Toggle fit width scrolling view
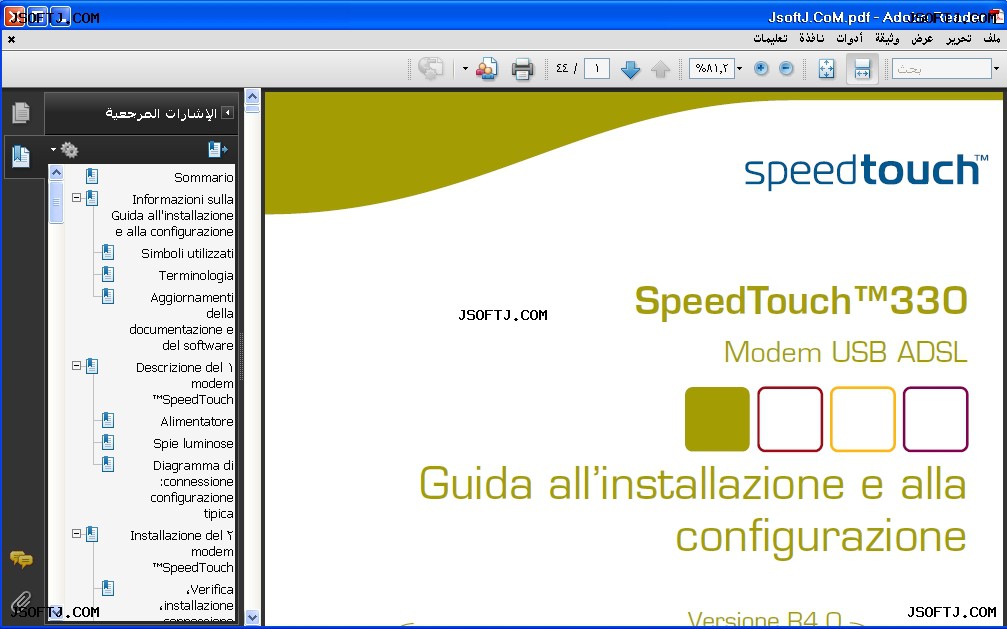Viewport: 1007px width, 629px height. click(862, 69)
